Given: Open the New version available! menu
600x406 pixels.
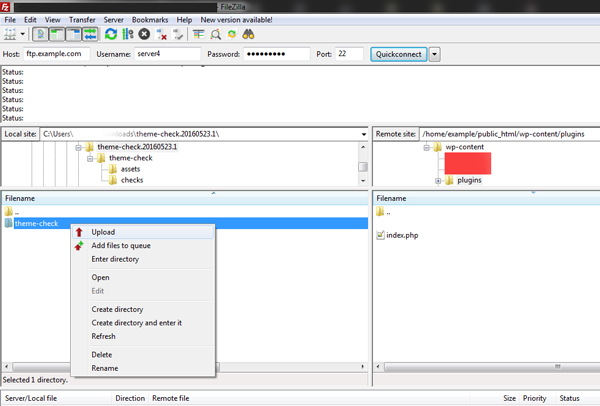Looking at the screenshot, I should pos(236,20).
